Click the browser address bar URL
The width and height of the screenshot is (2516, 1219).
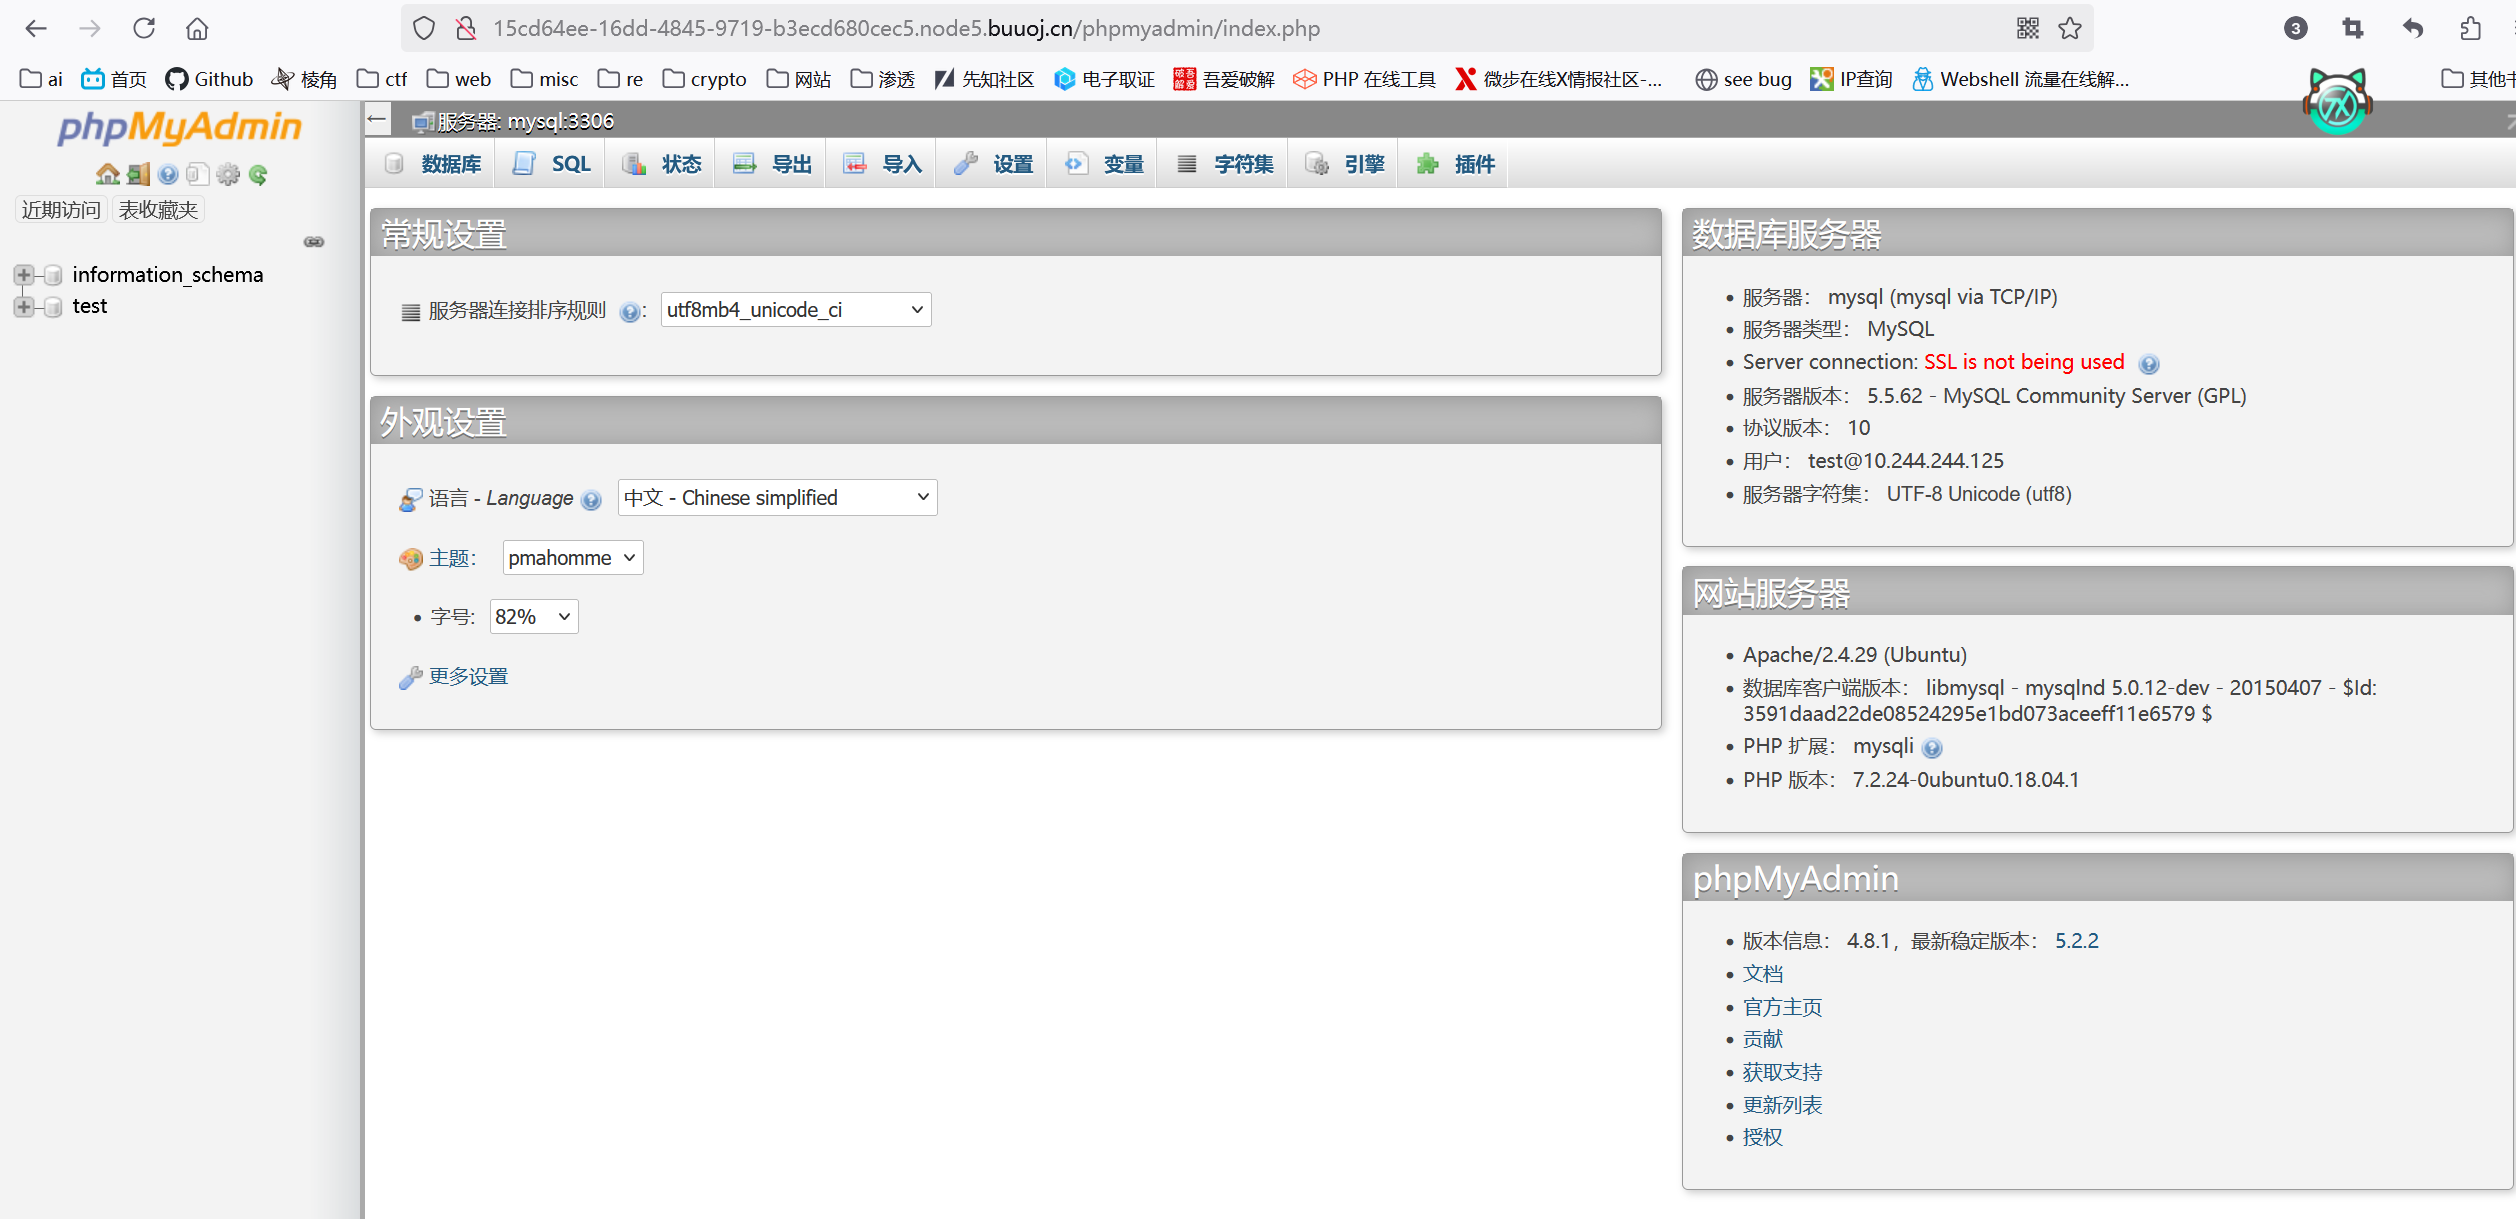pyautogui.click(x=906, y=28)
